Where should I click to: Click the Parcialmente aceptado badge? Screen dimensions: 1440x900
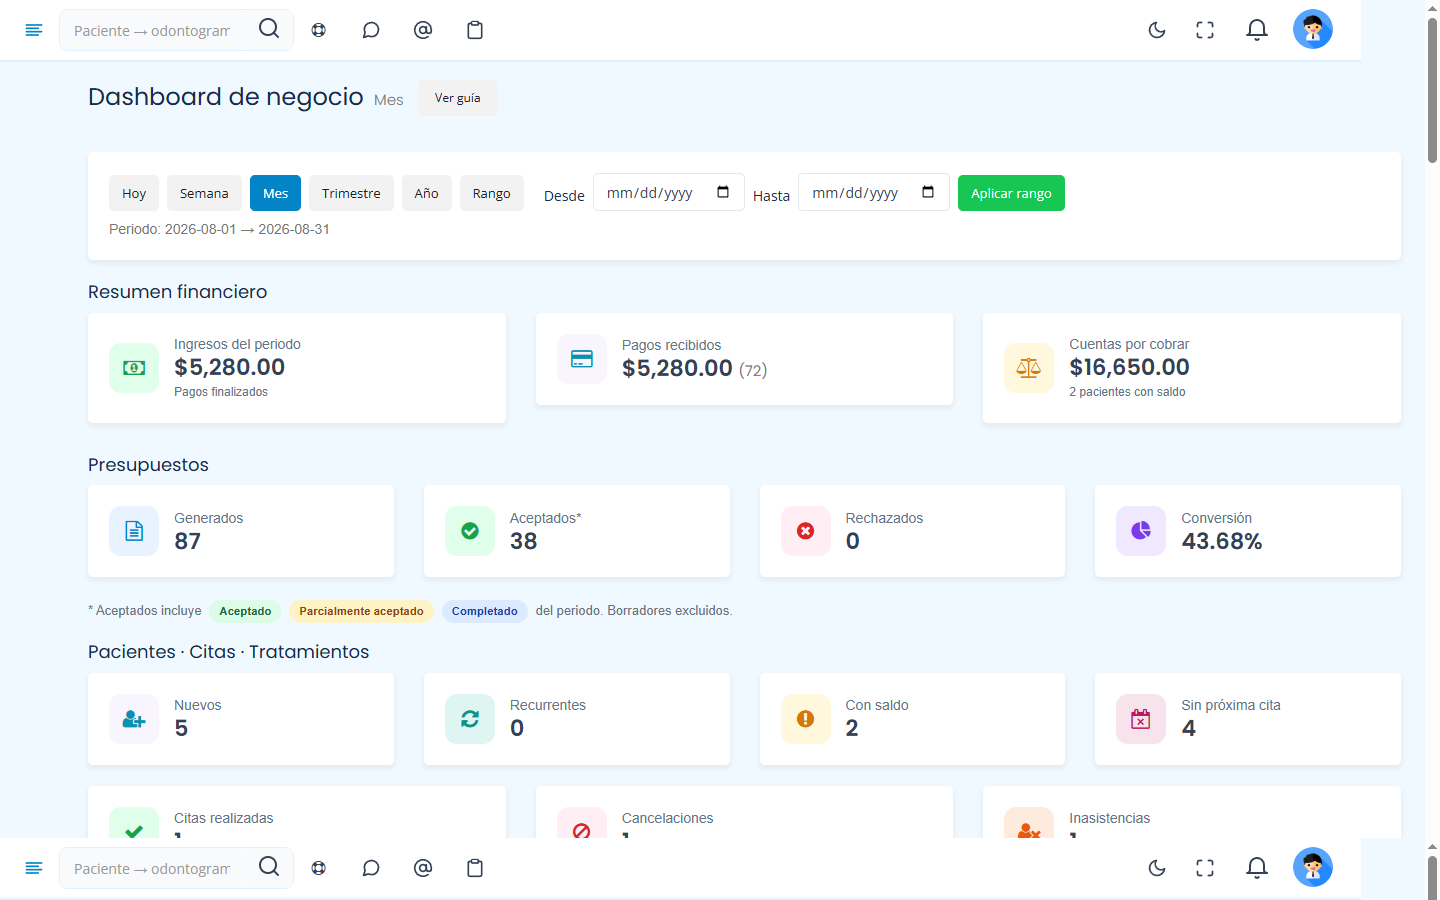361,611
